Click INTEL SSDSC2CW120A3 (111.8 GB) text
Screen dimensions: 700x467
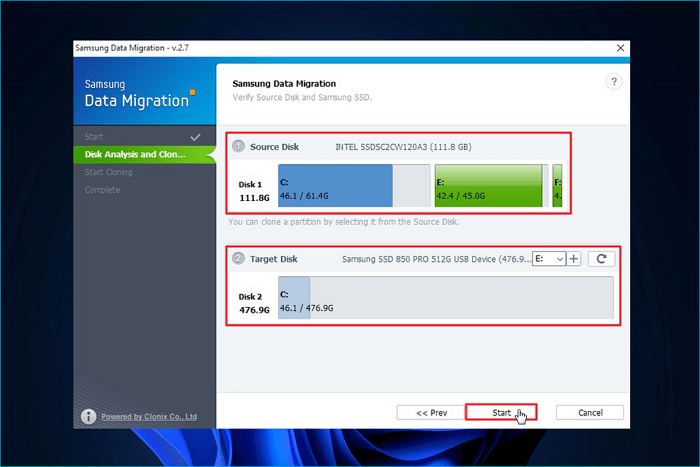(x=403, y=147)
